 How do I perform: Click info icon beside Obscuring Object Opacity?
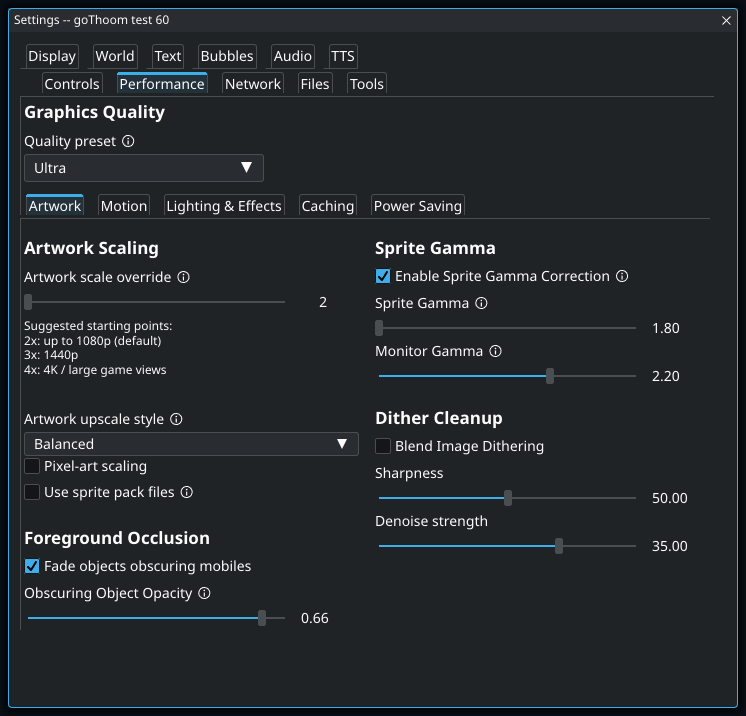tap(205, 593)
